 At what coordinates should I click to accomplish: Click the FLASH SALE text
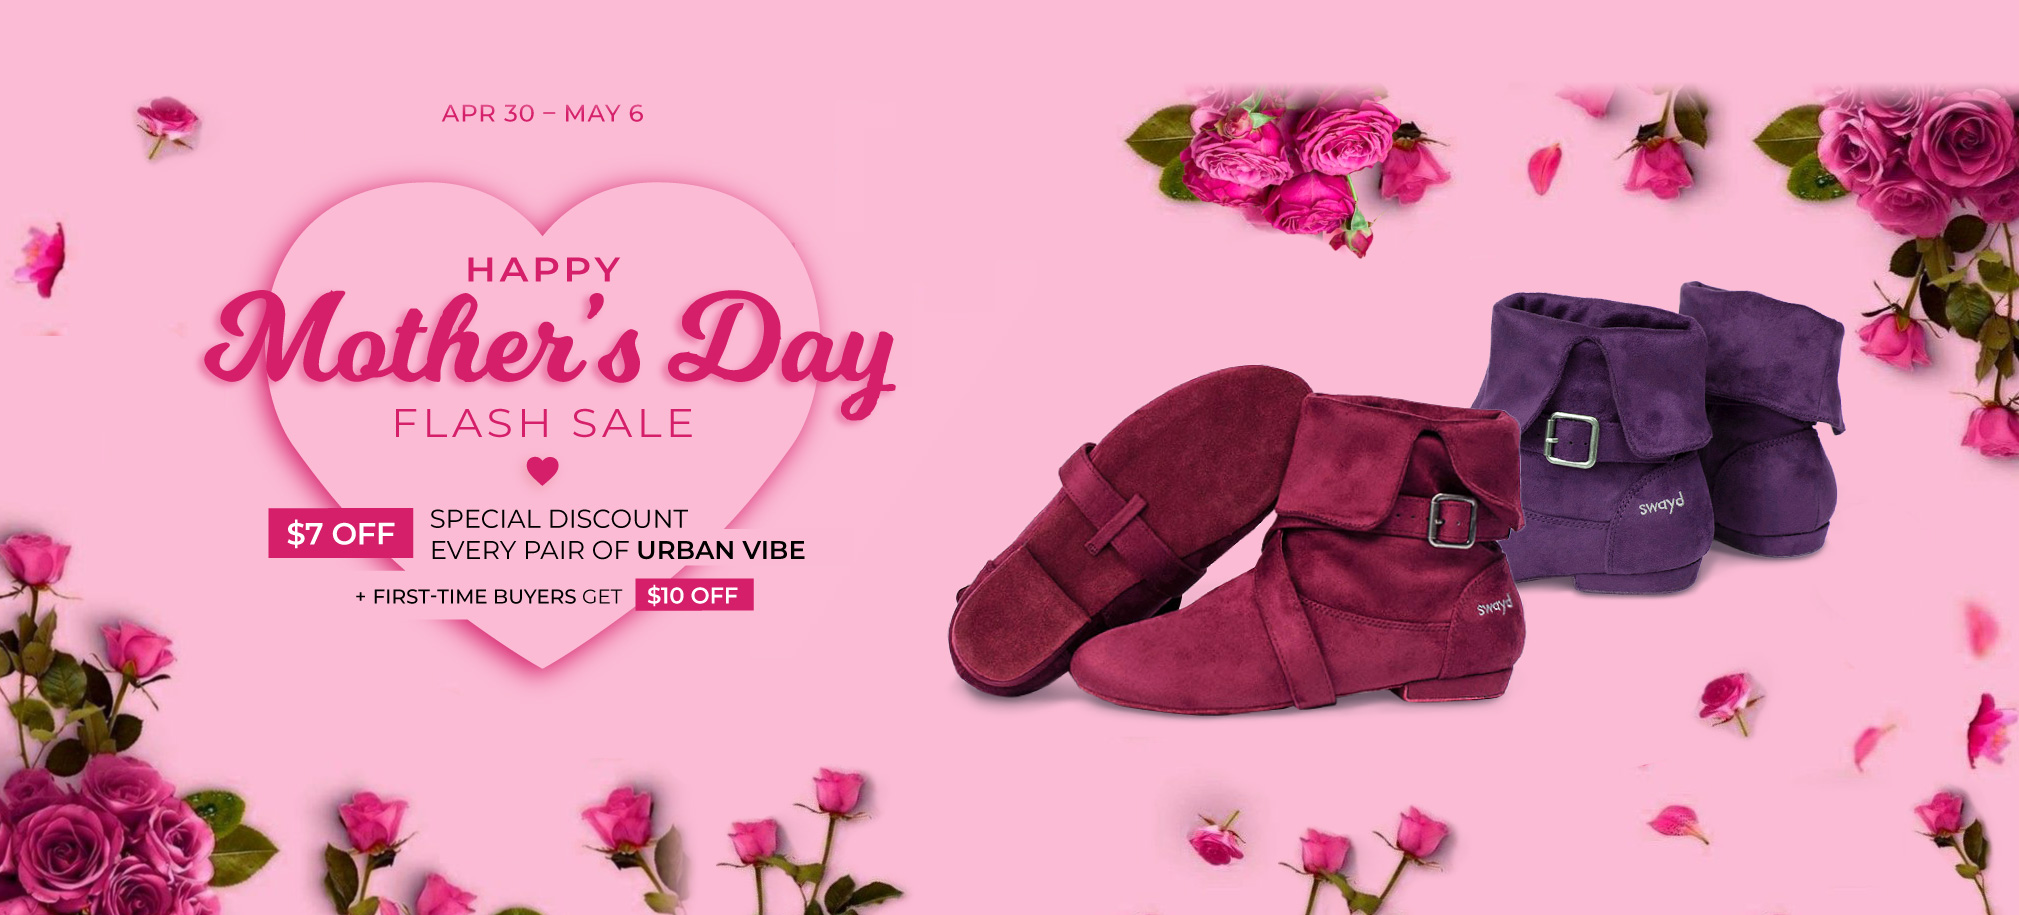point(543,423)
